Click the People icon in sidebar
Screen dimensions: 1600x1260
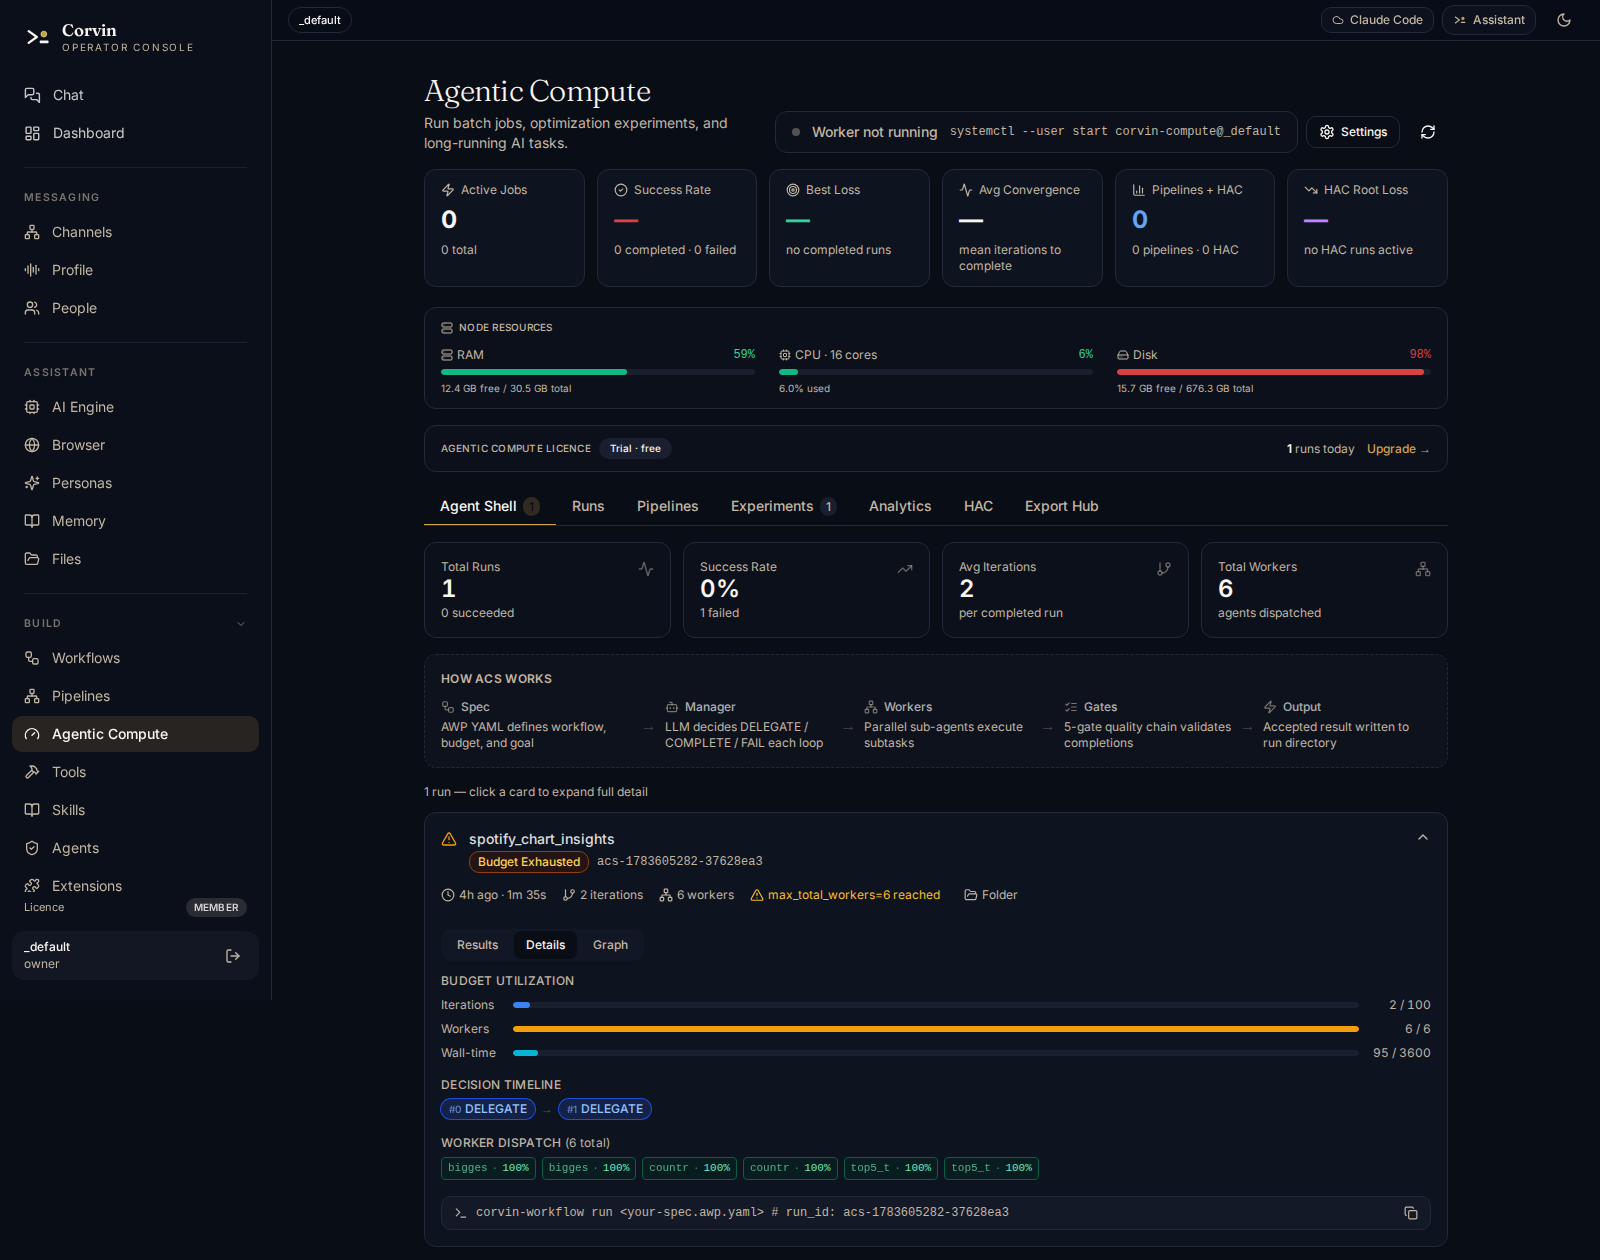pos(32,308)
